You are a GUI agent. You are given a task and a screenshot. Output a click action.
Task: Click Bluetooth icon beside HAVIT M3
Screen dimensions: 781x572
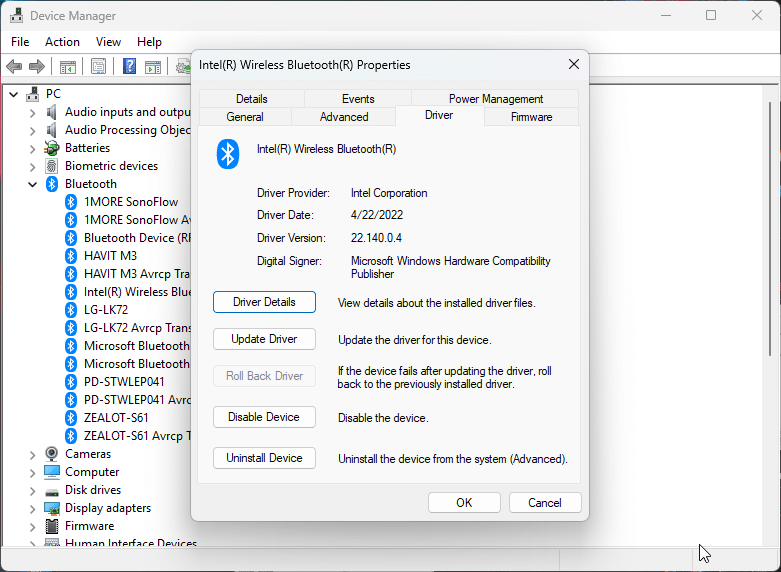(71, 256)
